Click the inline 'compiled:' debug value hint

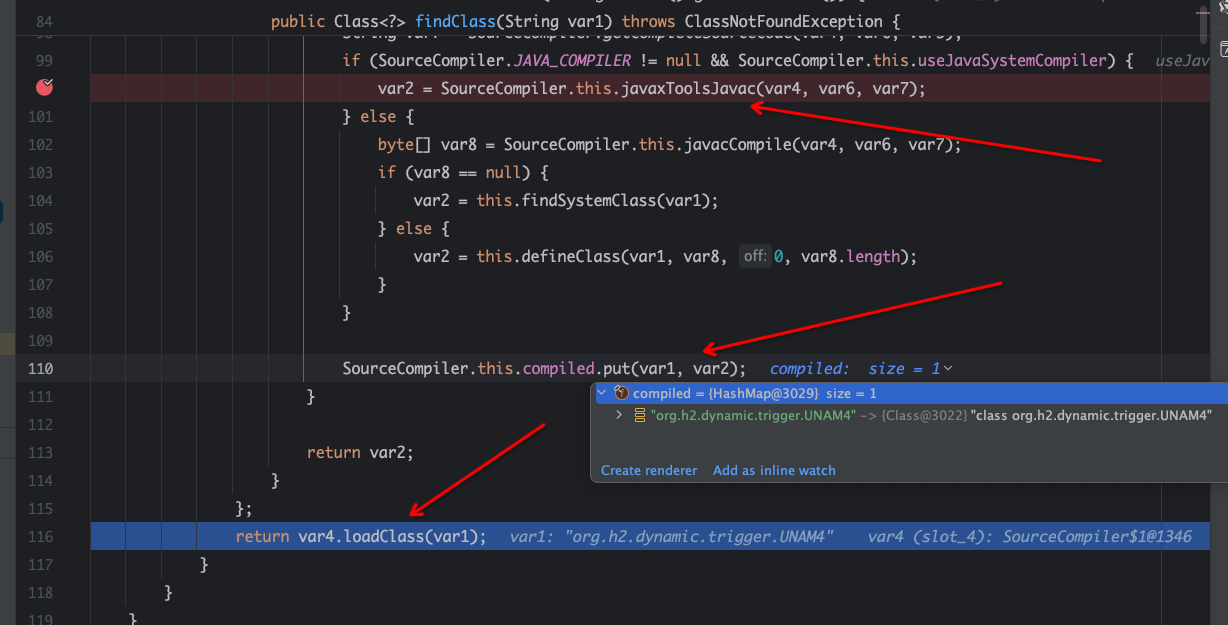(x=809, y=369)
